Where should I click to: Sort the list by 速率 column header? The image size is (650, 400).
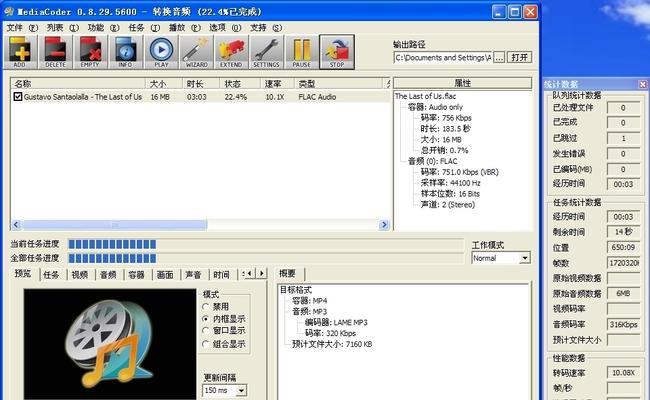tap(277, 84)
